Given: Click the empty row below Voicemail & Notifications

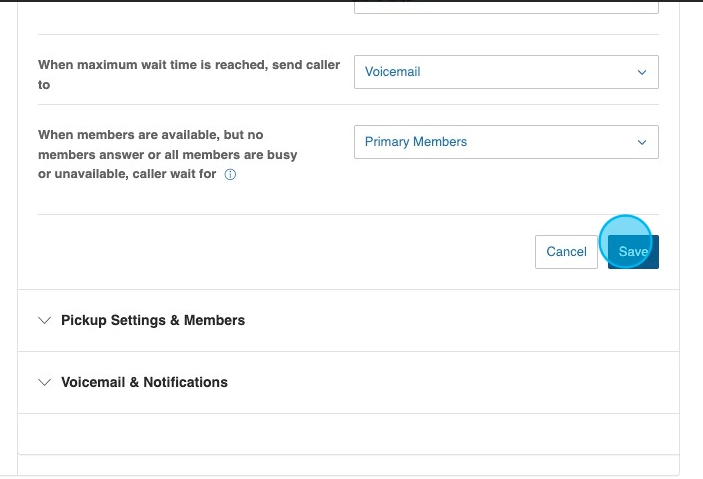Looking at the screenshot, I should pyautogui.click(x=348, y=434).
